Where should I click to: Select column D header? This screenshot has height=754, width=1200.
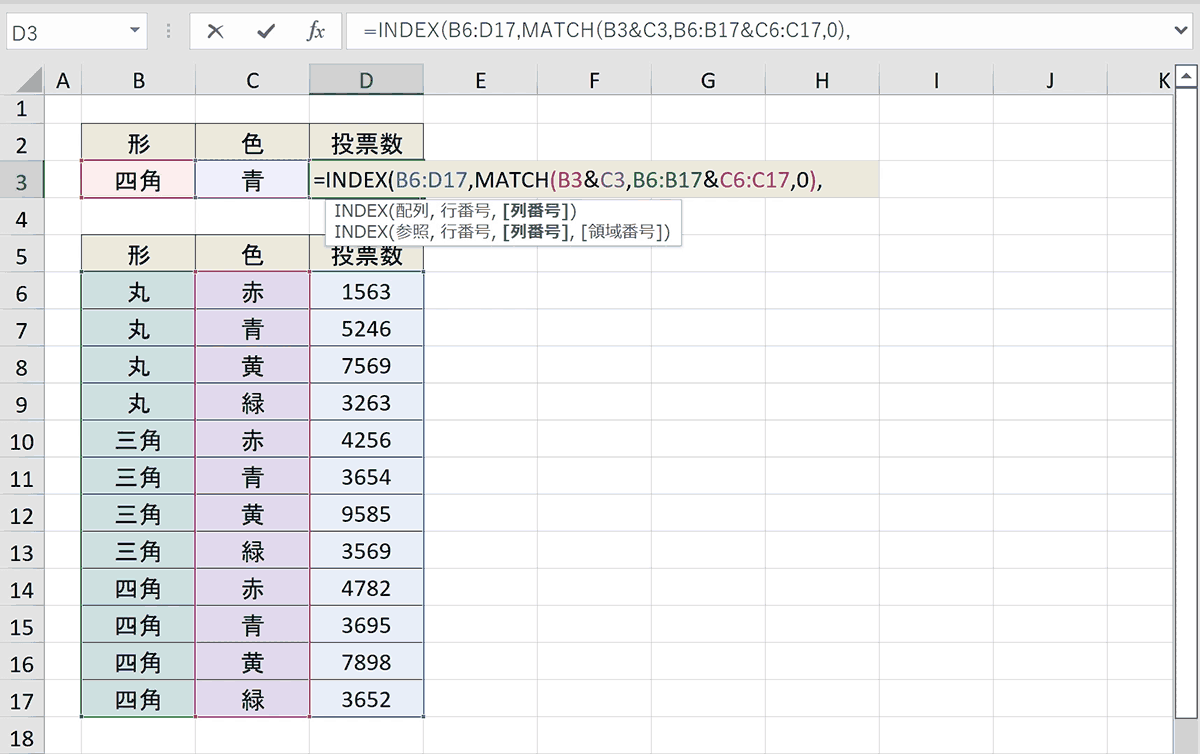click(366, 80)
